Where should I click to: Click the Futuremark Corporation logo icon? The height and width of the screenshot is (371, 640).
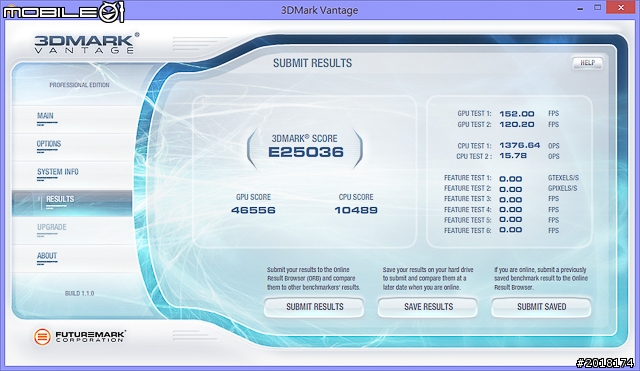coord(42,337)
